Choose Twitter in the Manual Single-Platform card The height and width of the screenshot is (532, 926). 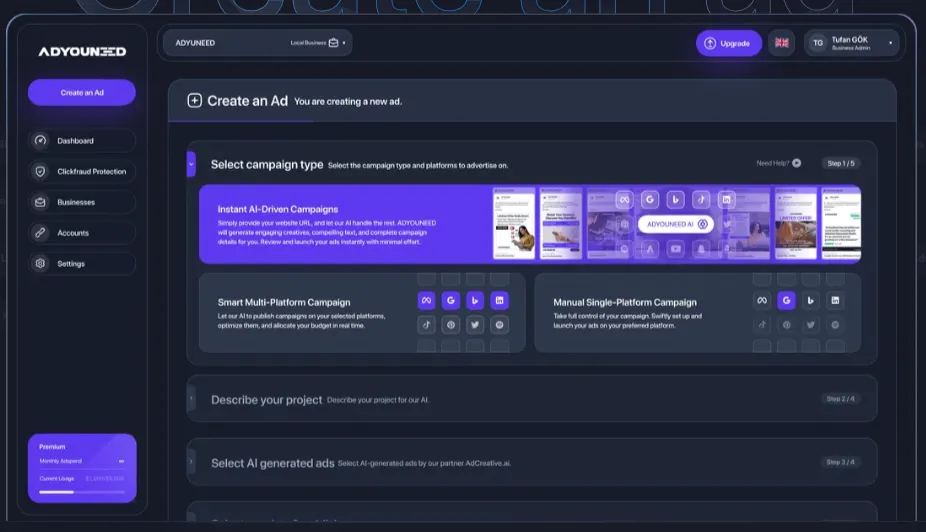(810, 325)
